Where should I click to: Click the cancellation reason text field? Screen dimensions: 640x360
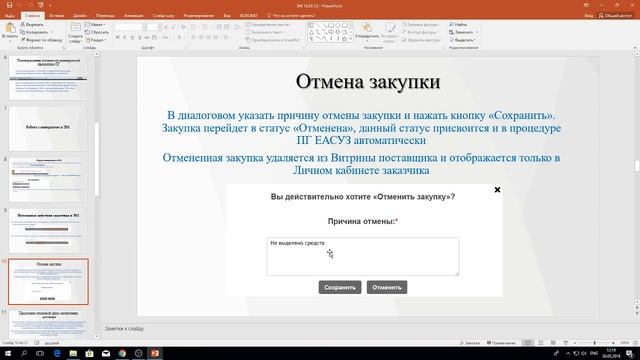tap(363, 256)
